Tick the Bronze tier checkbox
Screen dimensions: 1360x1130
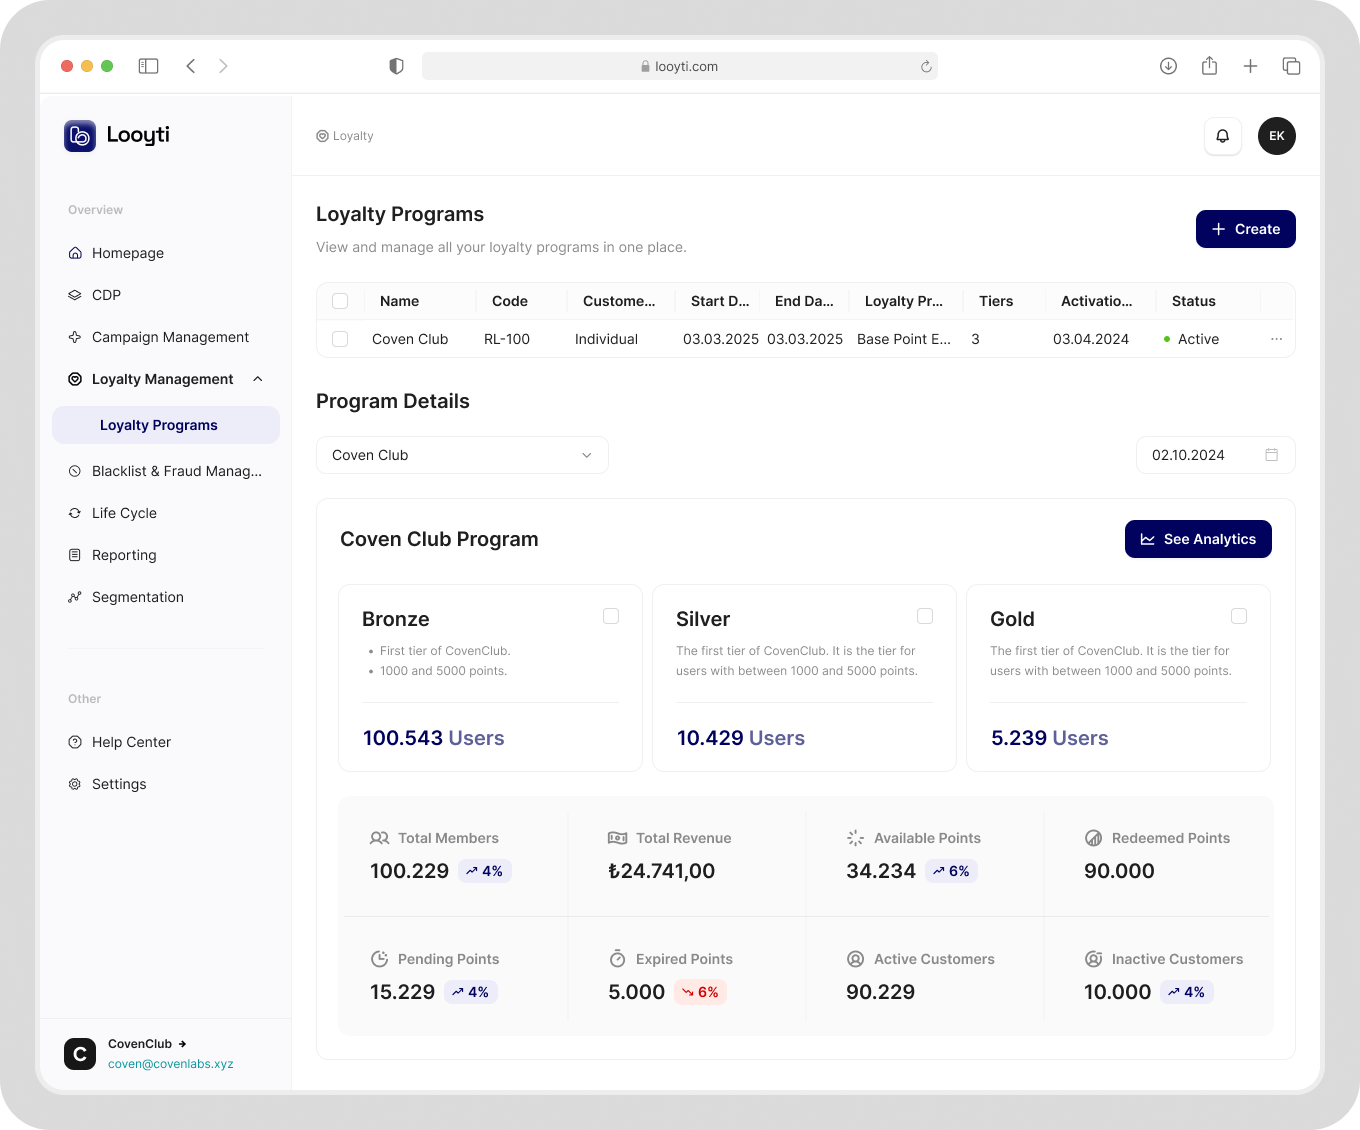click(x=611, y=616)
